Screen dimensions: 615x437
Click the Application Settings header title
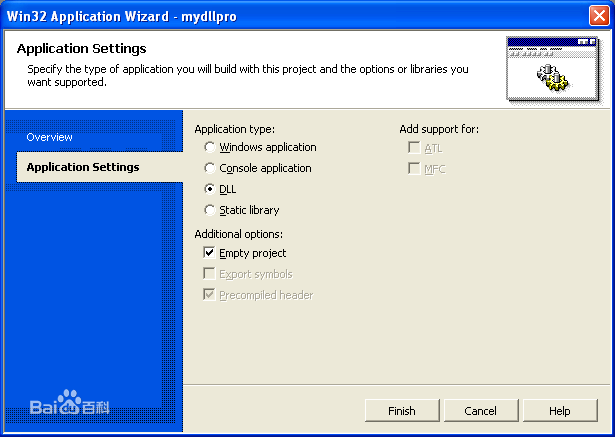click(x=82, y=49)
